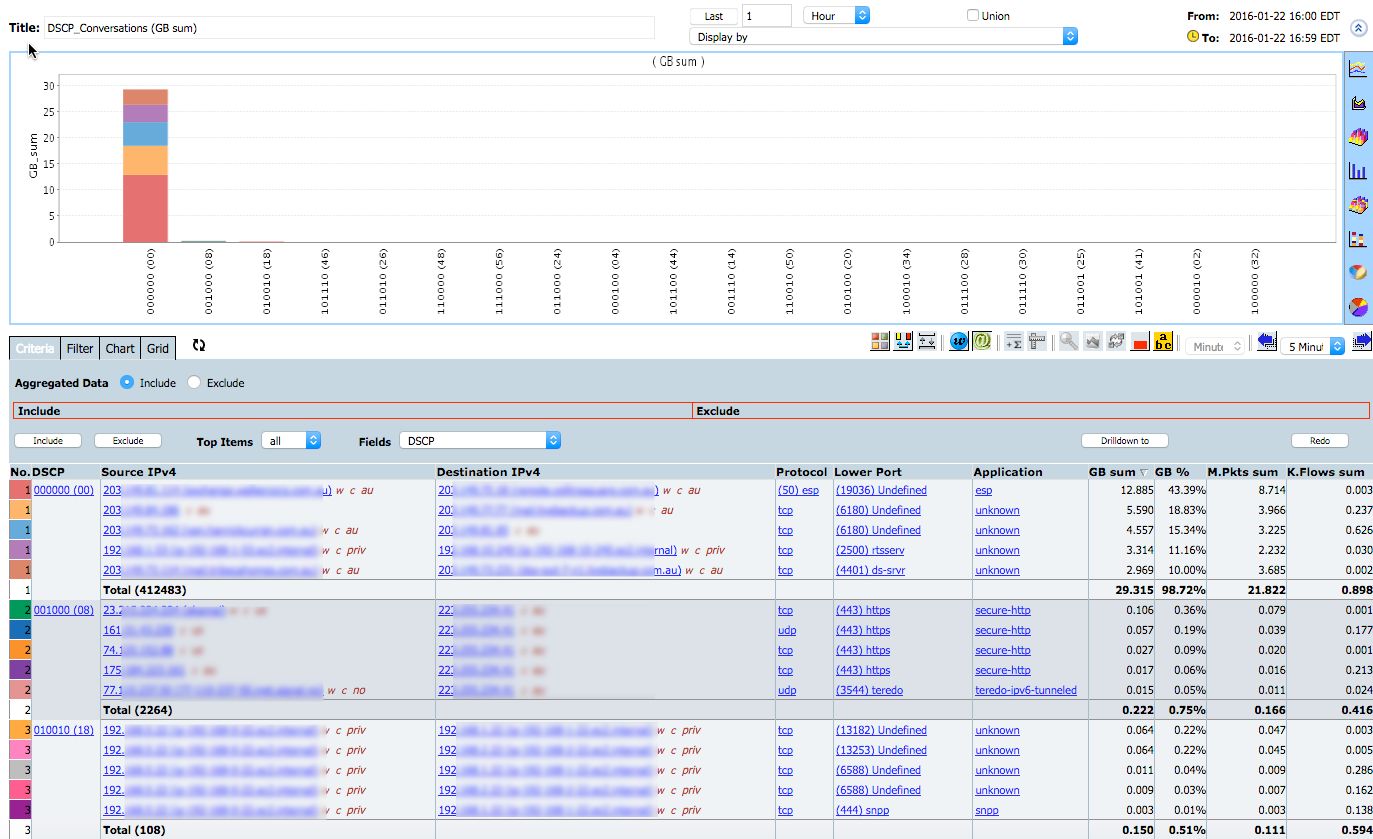Switch to the Filter tab
This screenshot has height=839, width=1373.
click(80, 348)
